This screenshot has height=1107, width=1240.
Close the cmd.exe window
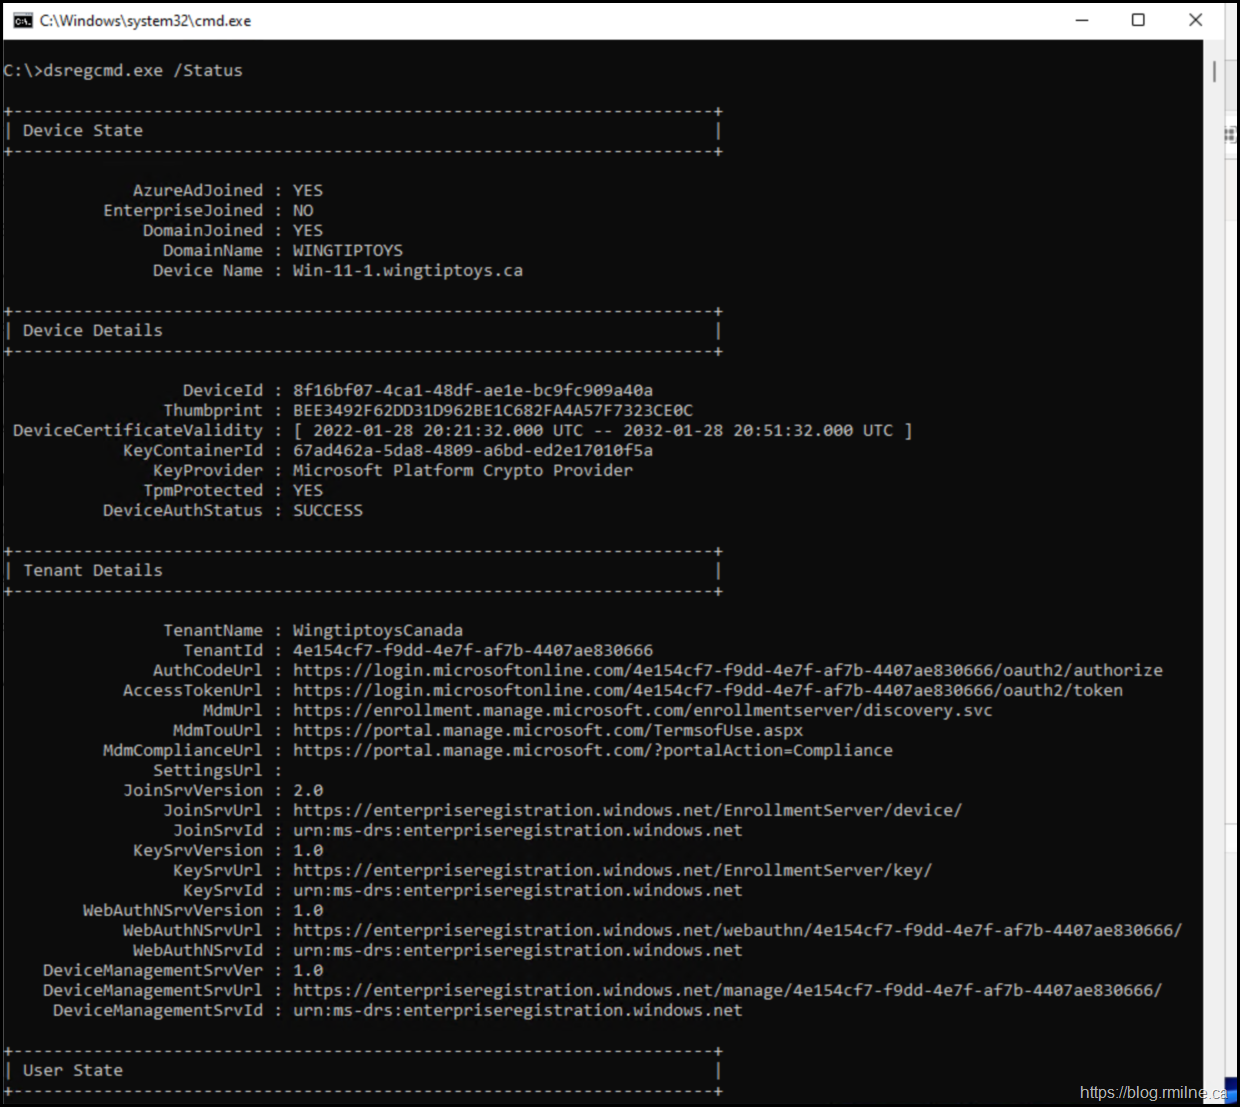point(1195,20)
